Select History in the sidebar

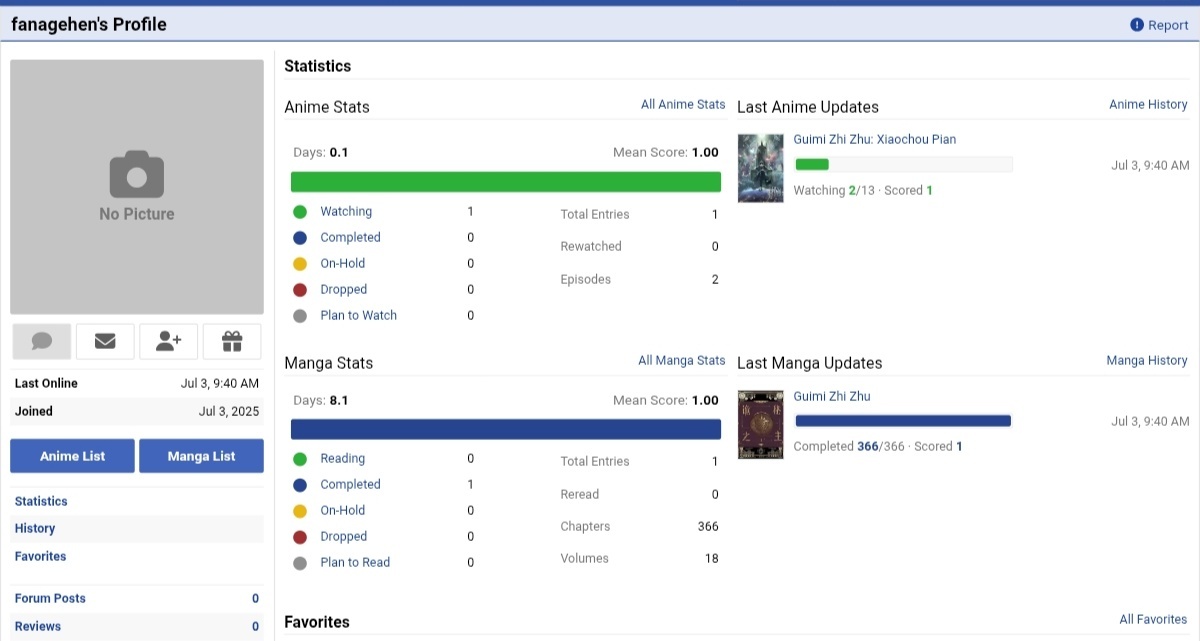pyautogui.click(x=35, y=528)
